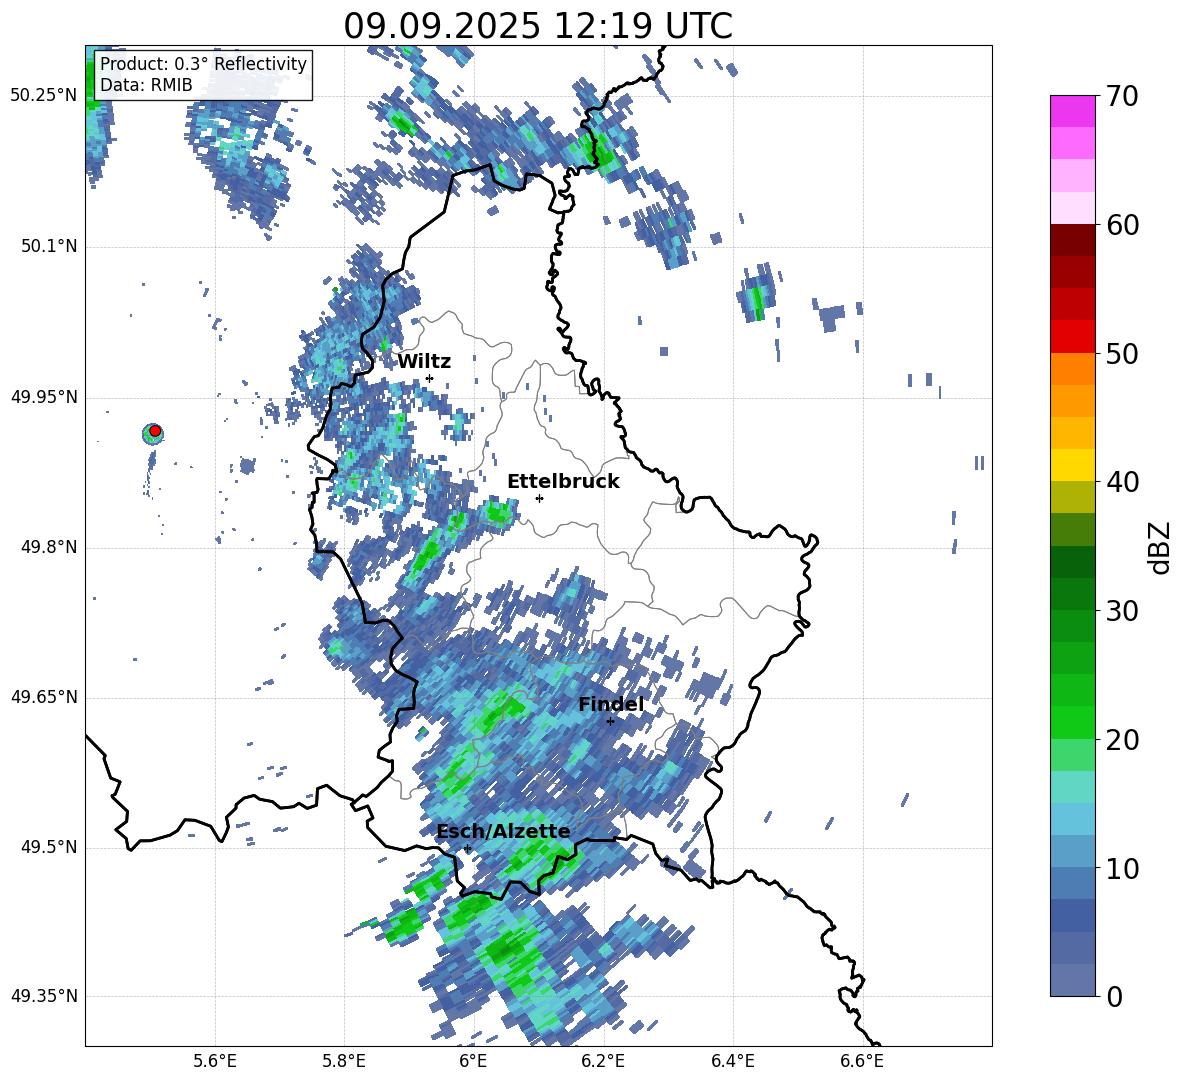Image resolution: width=1184 pixels, height=1081 pixels.
Task: Click the Wiltz city label
Action: (424, 362)
